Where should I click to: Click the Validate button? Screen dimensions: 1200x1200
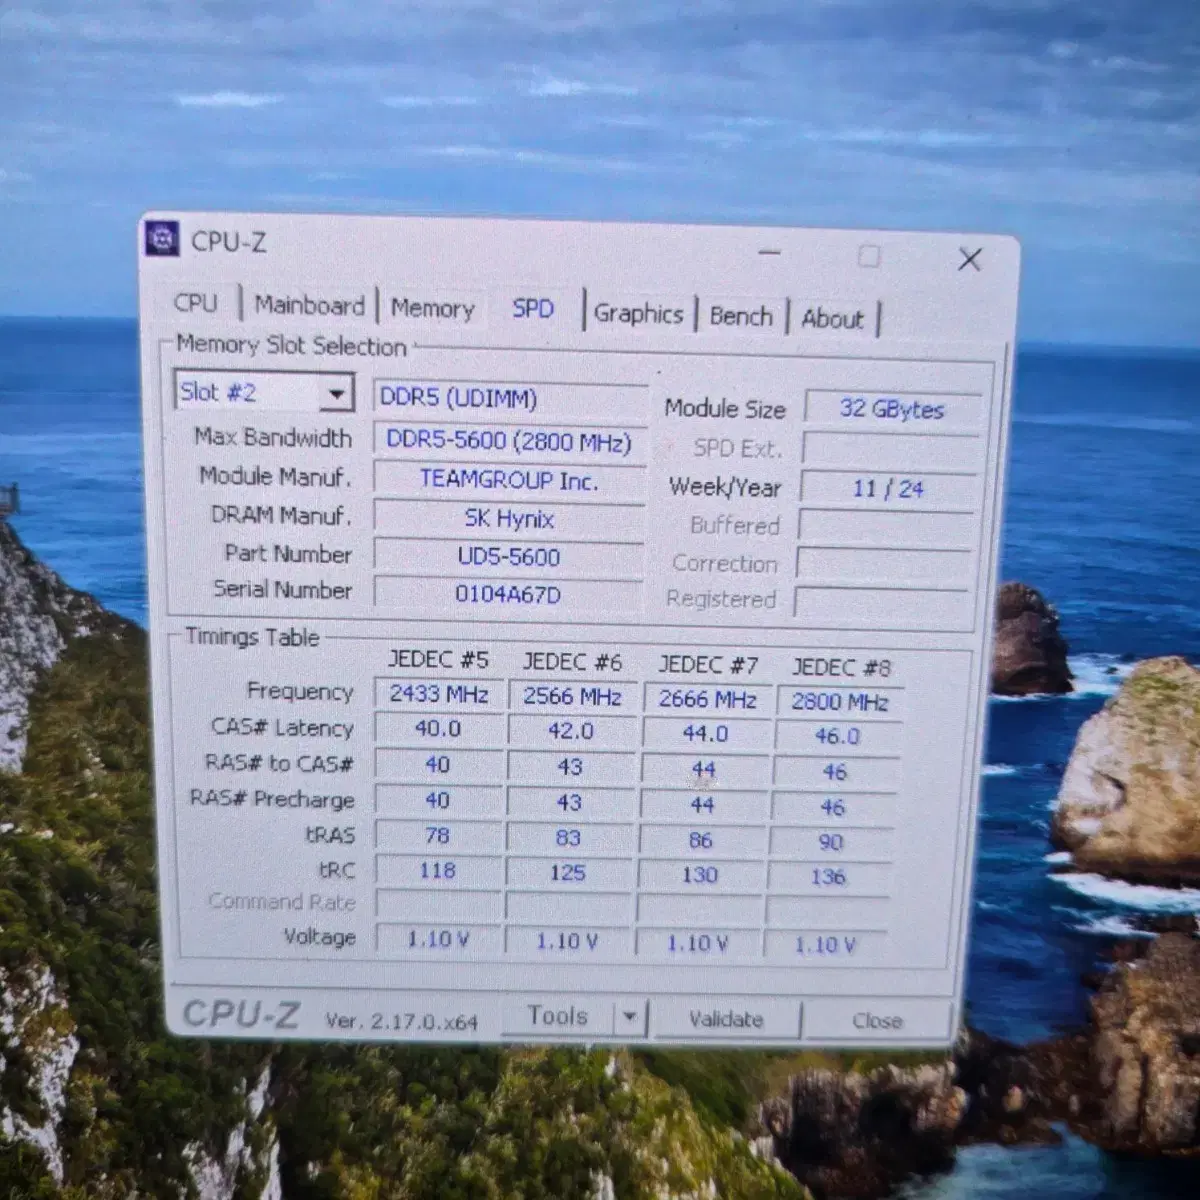(726, 1019)
